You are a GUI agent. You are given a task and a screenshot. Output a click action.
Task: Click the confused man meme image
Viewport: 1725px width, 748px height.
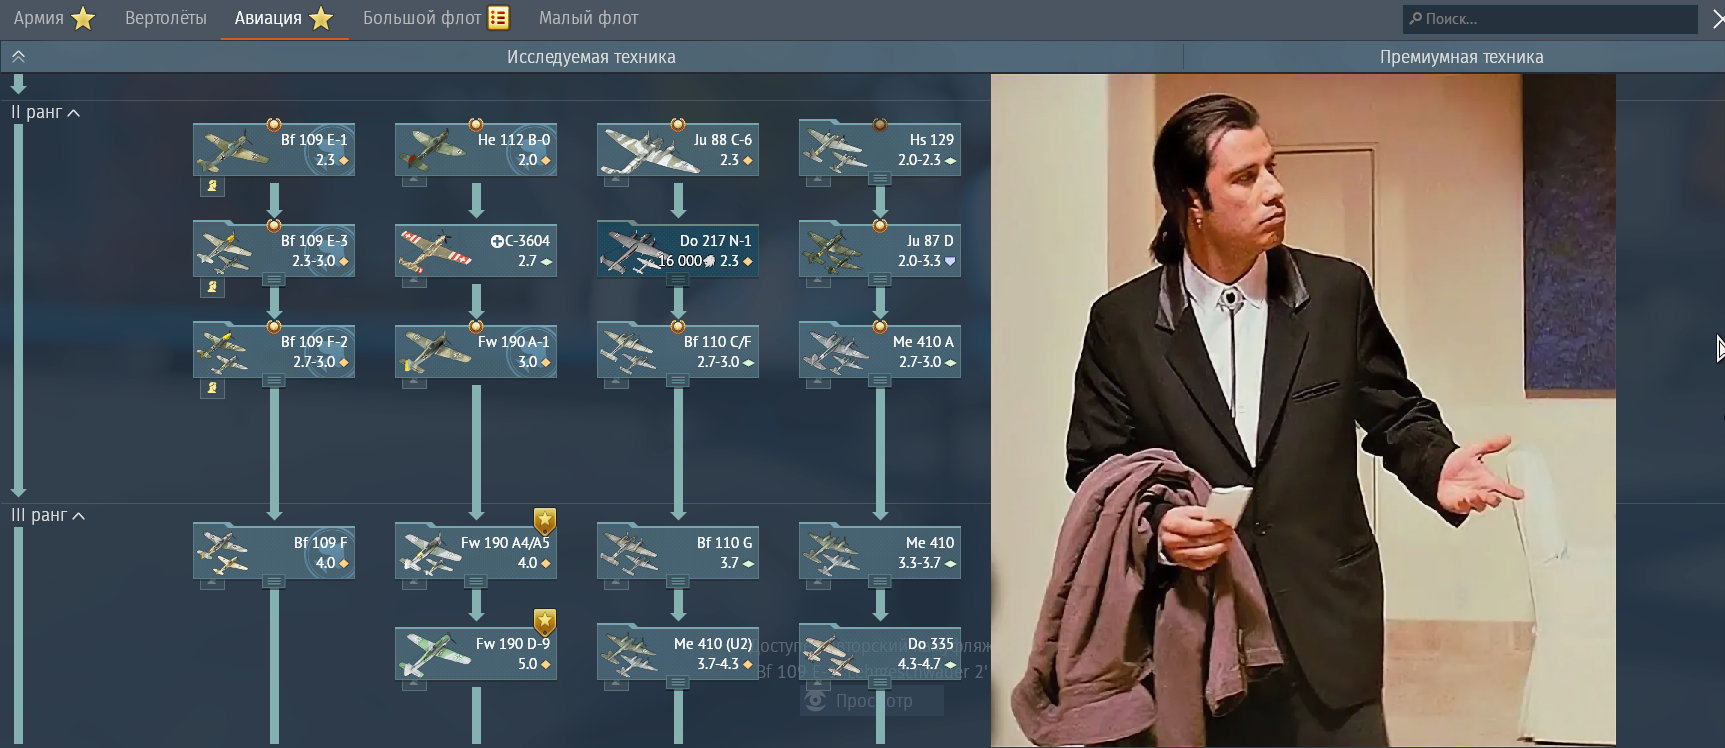pyautogui.click(x=1303, y=410)
